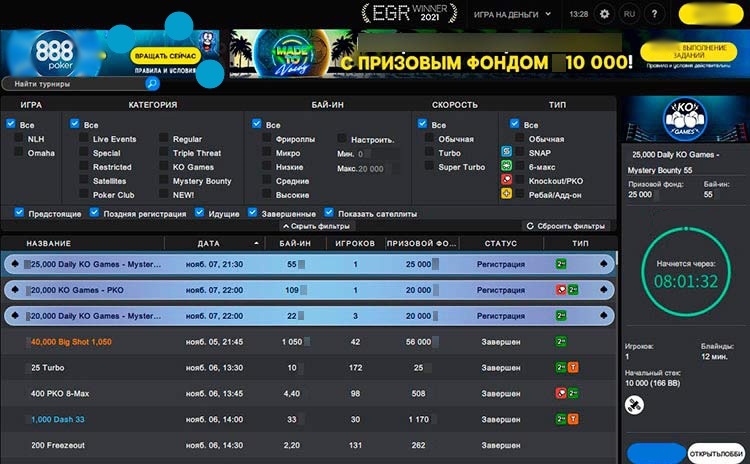Check the Super Turbo speed checkbox
Viewport: 750px width, 464px height.
pyautogui.click(x=430, y=166)
